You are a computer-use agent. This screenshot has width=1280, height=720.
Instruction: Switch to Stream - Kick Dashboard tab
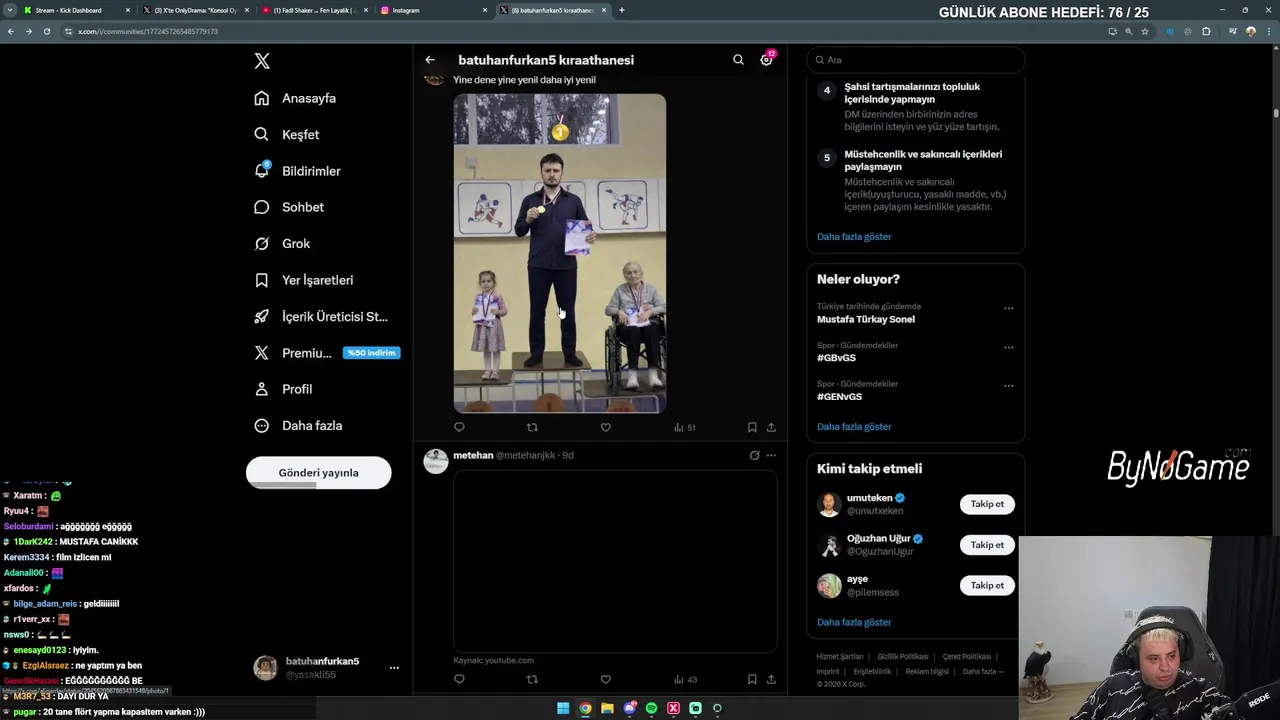point(76,10)
